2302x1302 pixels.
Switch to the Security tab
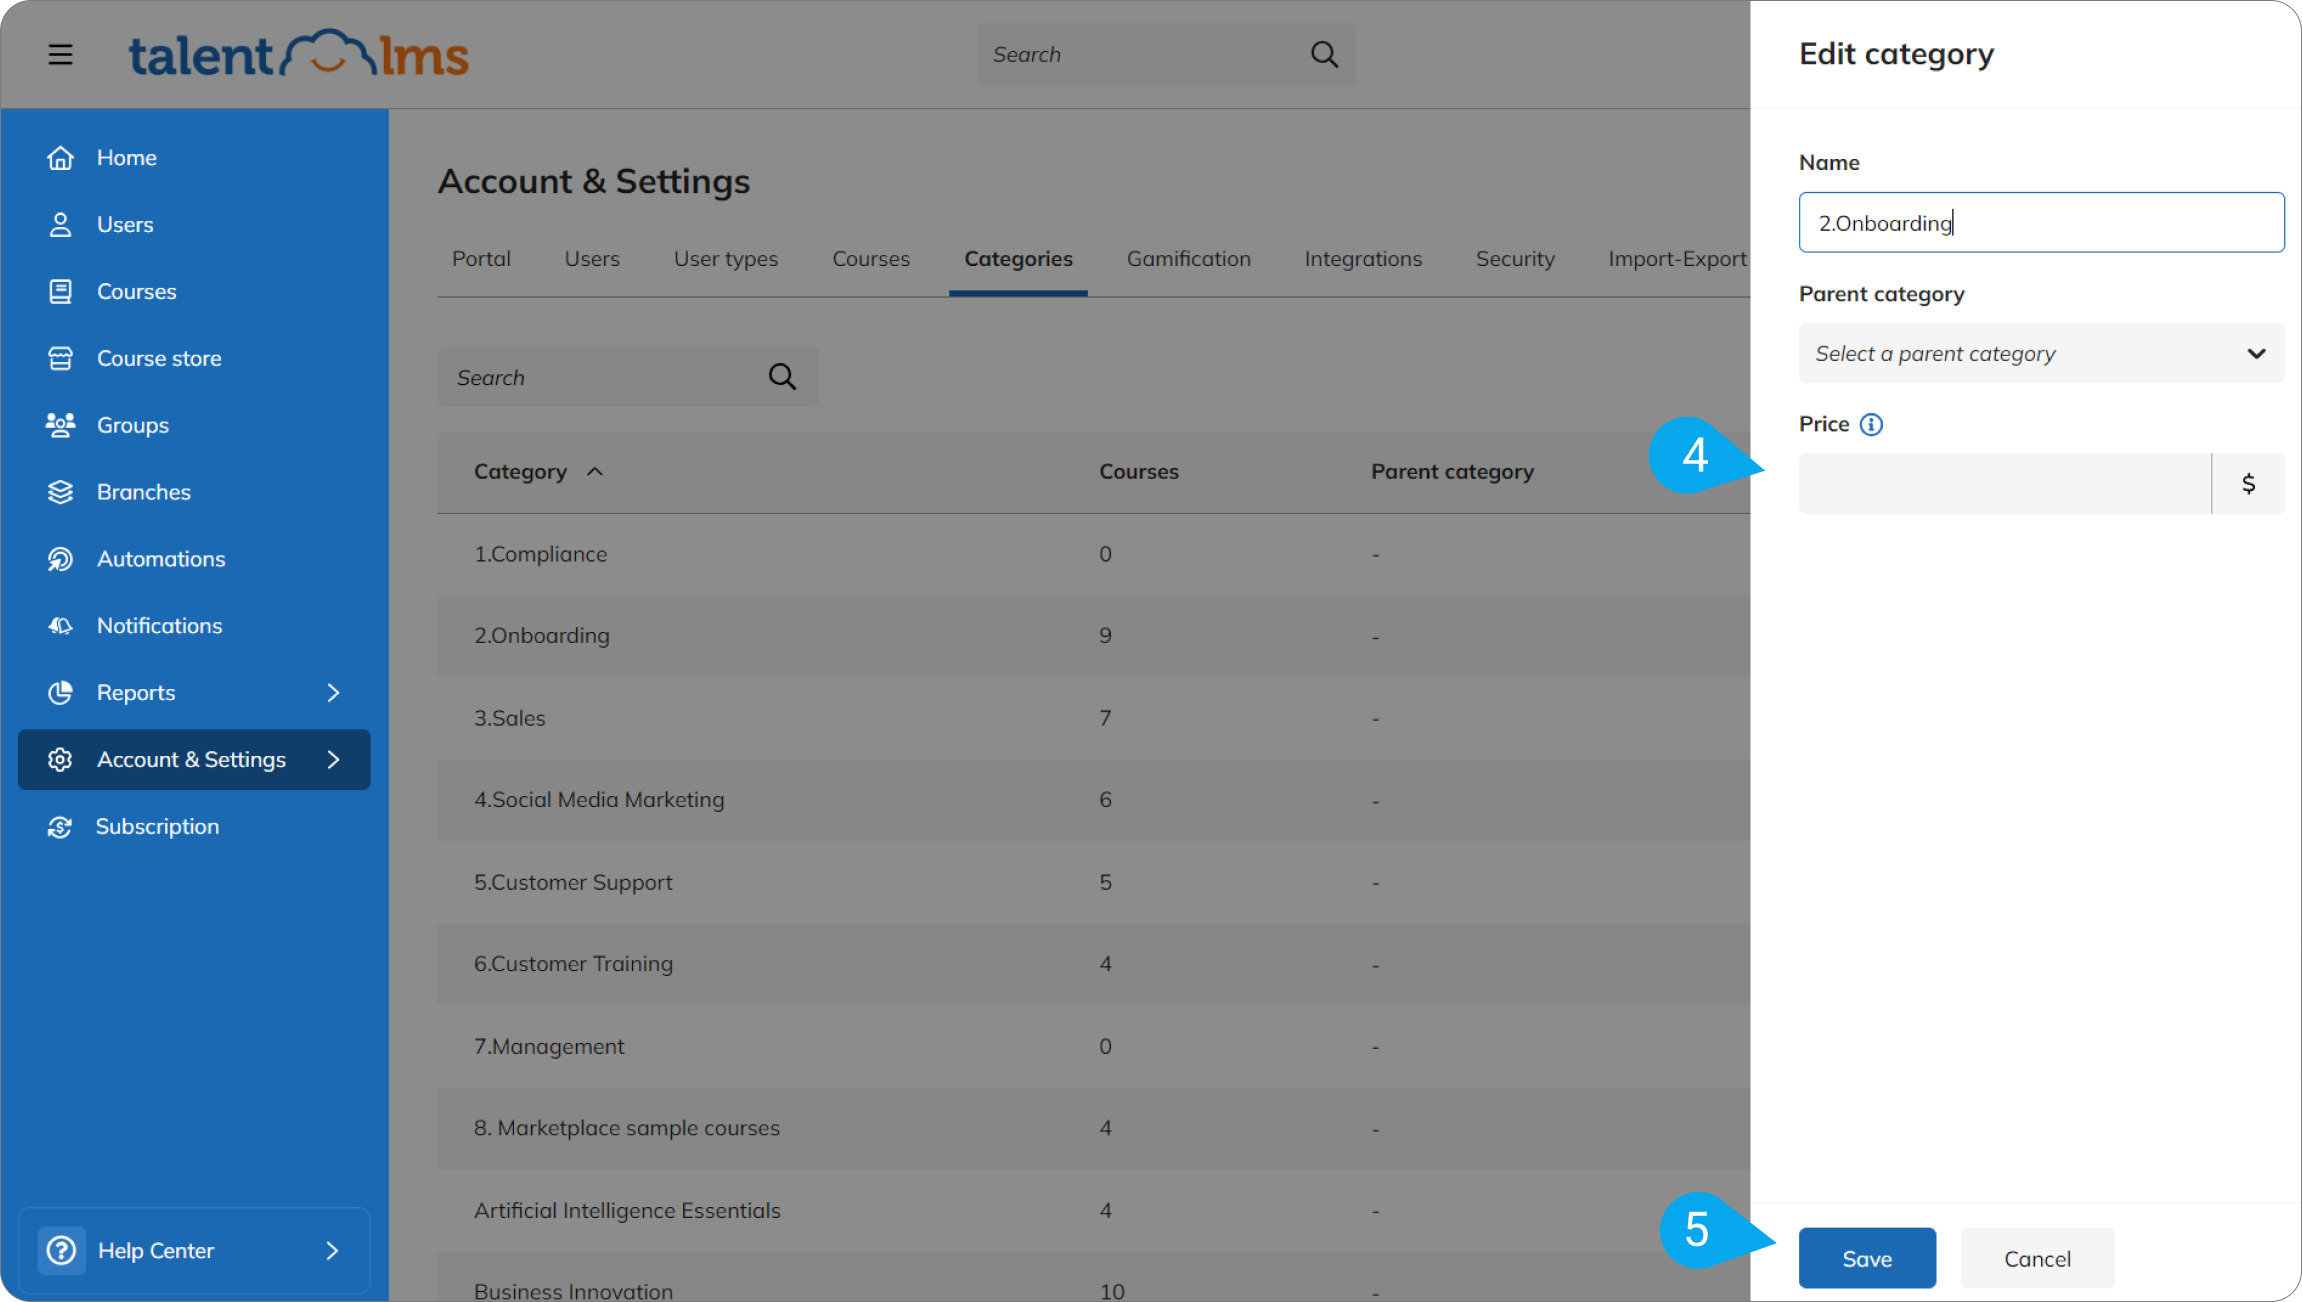[x=1515, y=259]
